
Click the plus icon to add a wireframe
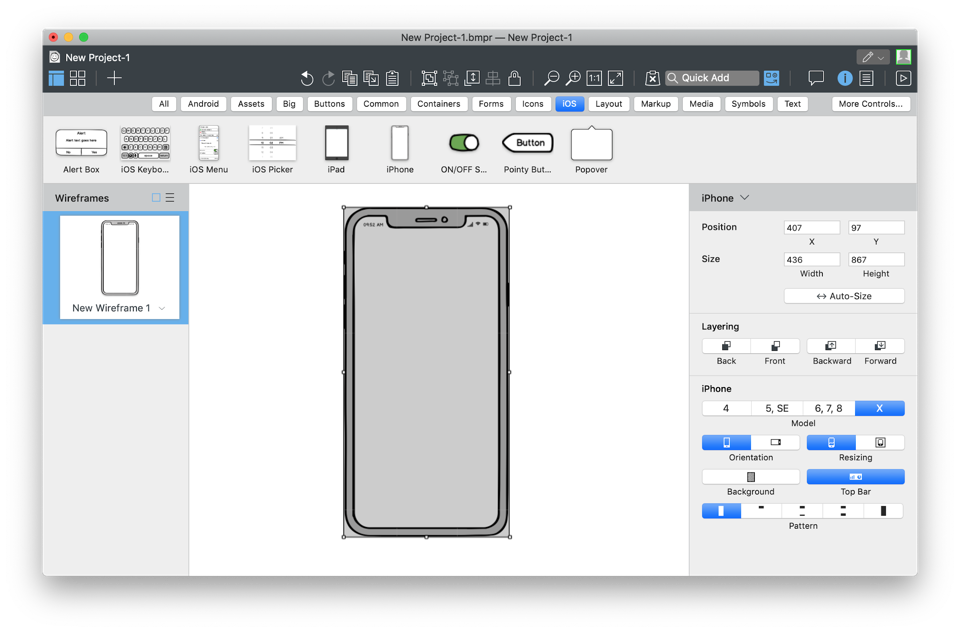click(x=115, y=78)
